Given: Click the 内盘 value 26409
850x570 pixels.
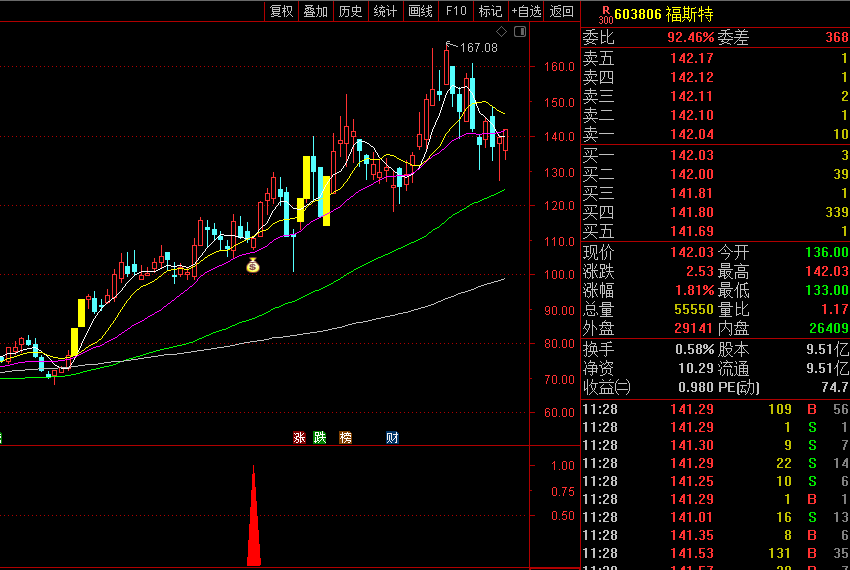Looking at the screenshot, I should pyautogui.click(x=829, y=328).
